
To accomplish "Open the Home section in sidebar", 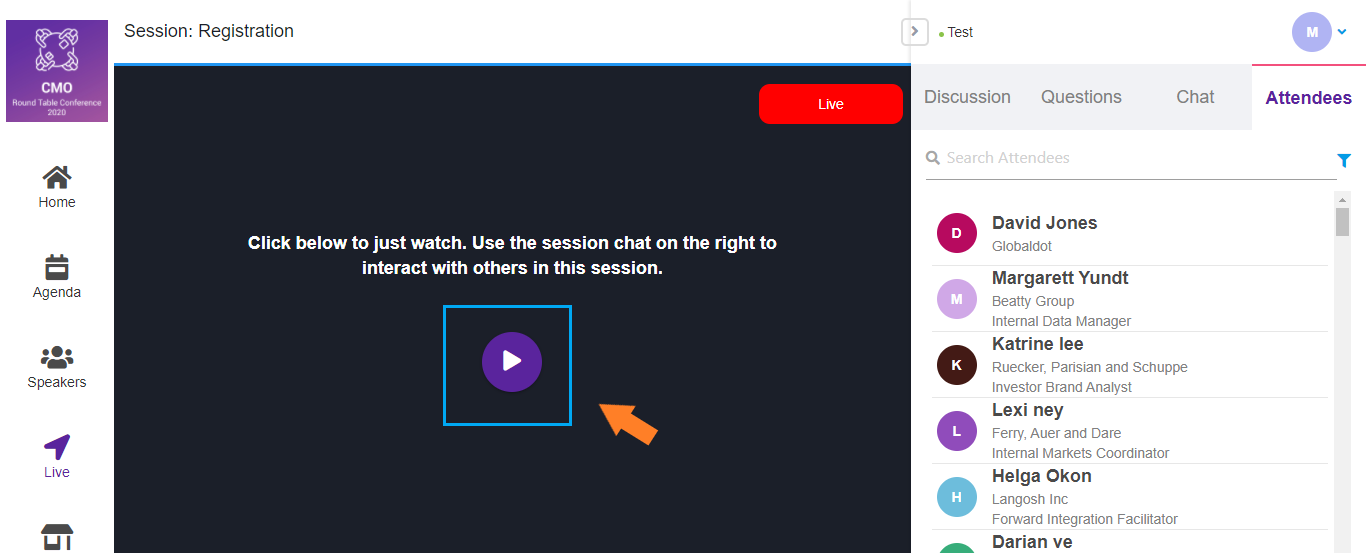I will [x=57, y=187].
